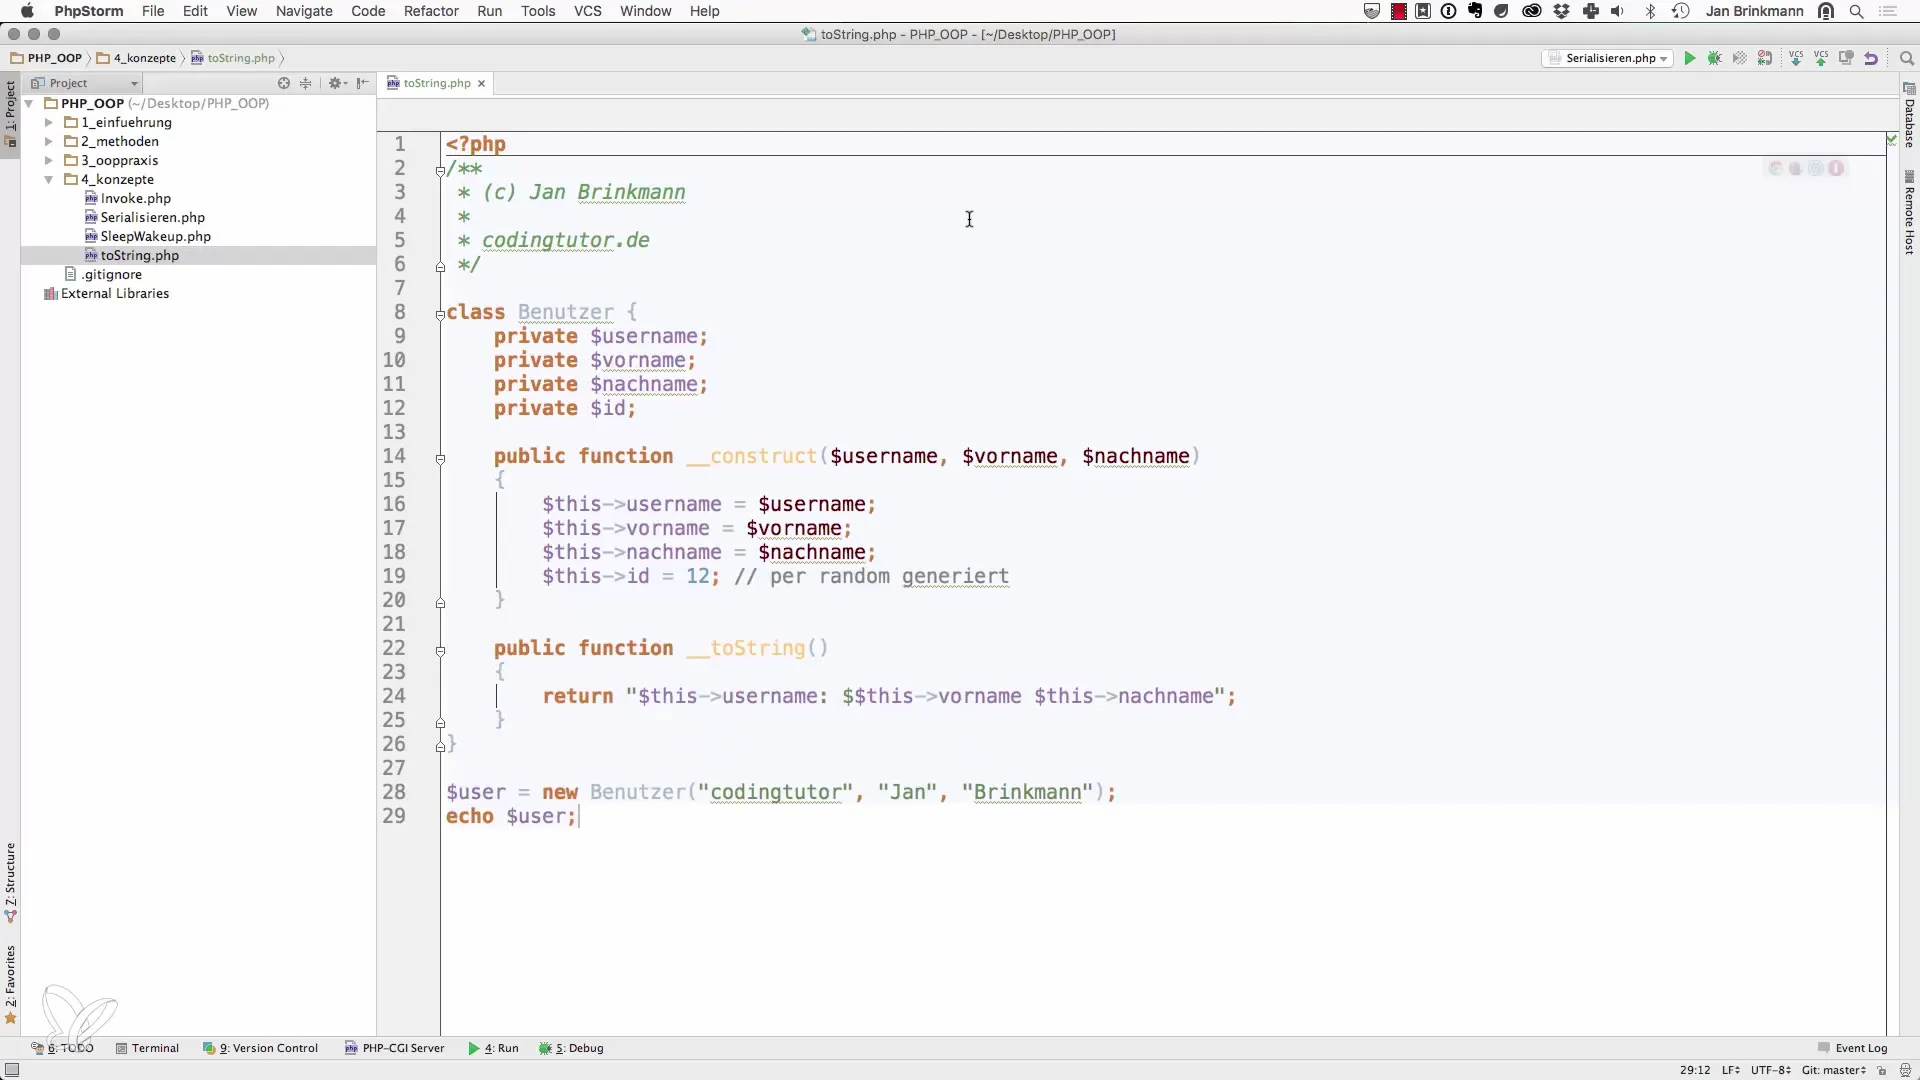Revert changes with the purple undo arrow
This screenshot has height=1080, width=1920.
click(x=1871, y=58)
